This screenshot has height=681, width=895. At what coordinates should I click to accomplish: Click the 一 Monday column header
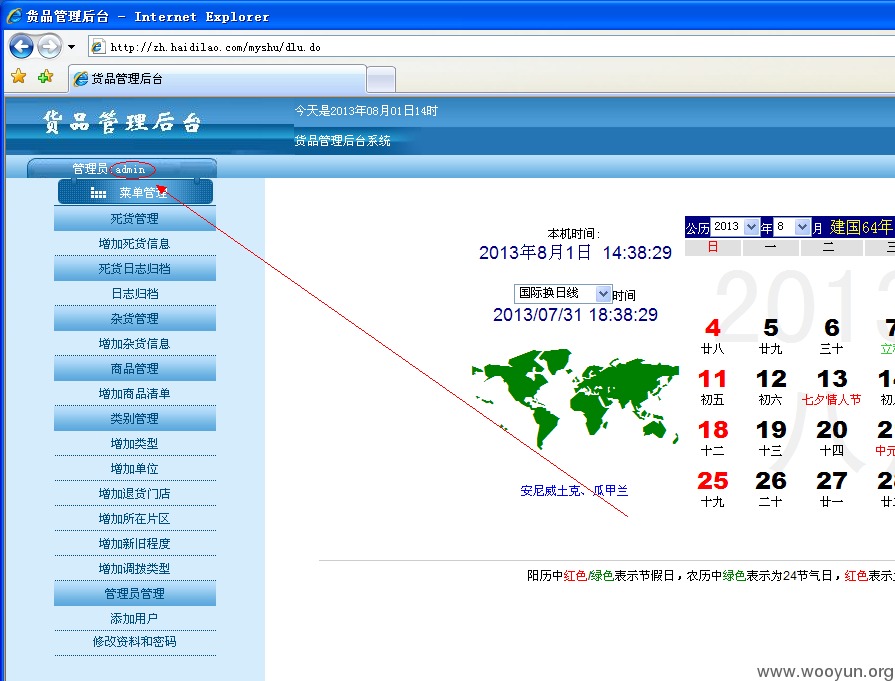click(771, 247)
